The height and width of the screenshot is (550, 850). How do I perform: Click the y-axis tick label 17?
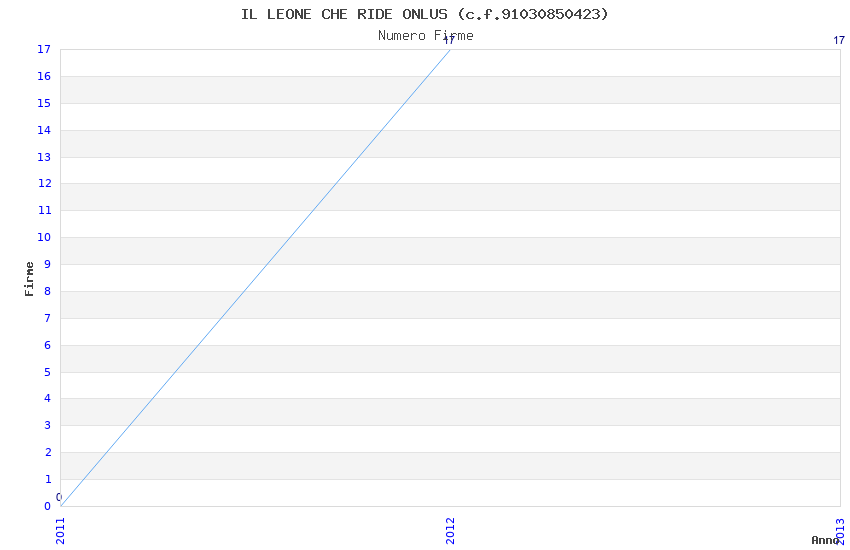coord(44,49)
